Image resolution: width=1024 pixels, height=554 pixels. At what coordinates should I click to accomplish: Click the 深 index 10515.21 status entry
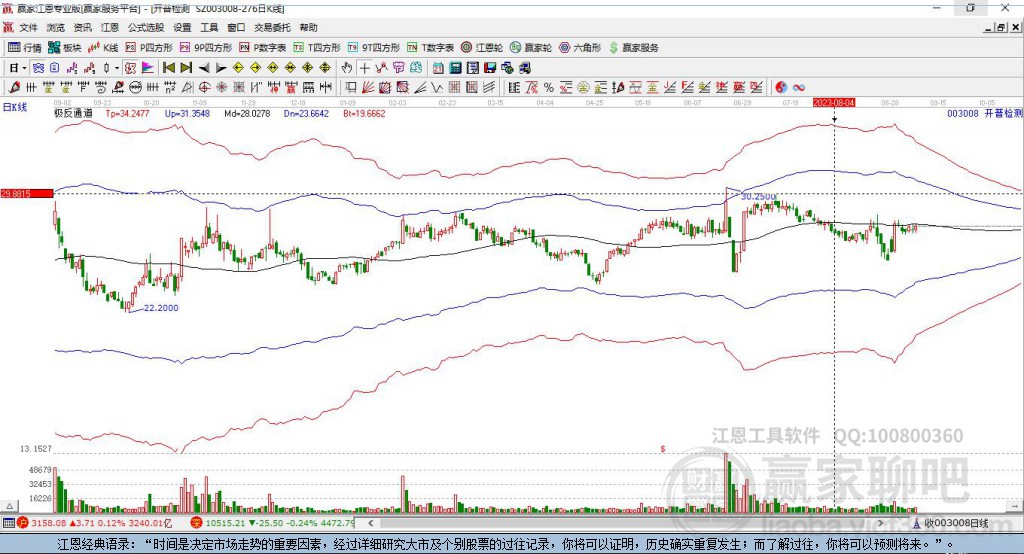pyautogui.click(x=272, y=523)
